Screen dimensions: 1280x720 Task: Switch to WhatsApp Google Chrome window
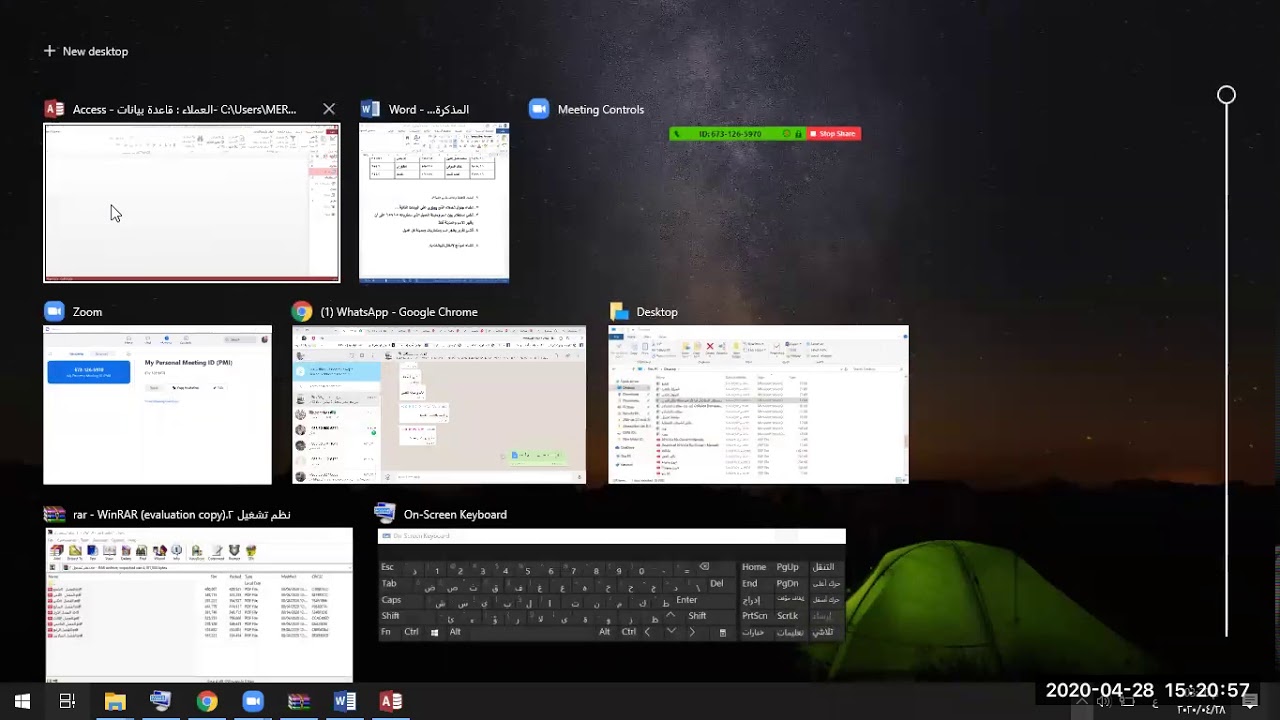tap(439, 405)
